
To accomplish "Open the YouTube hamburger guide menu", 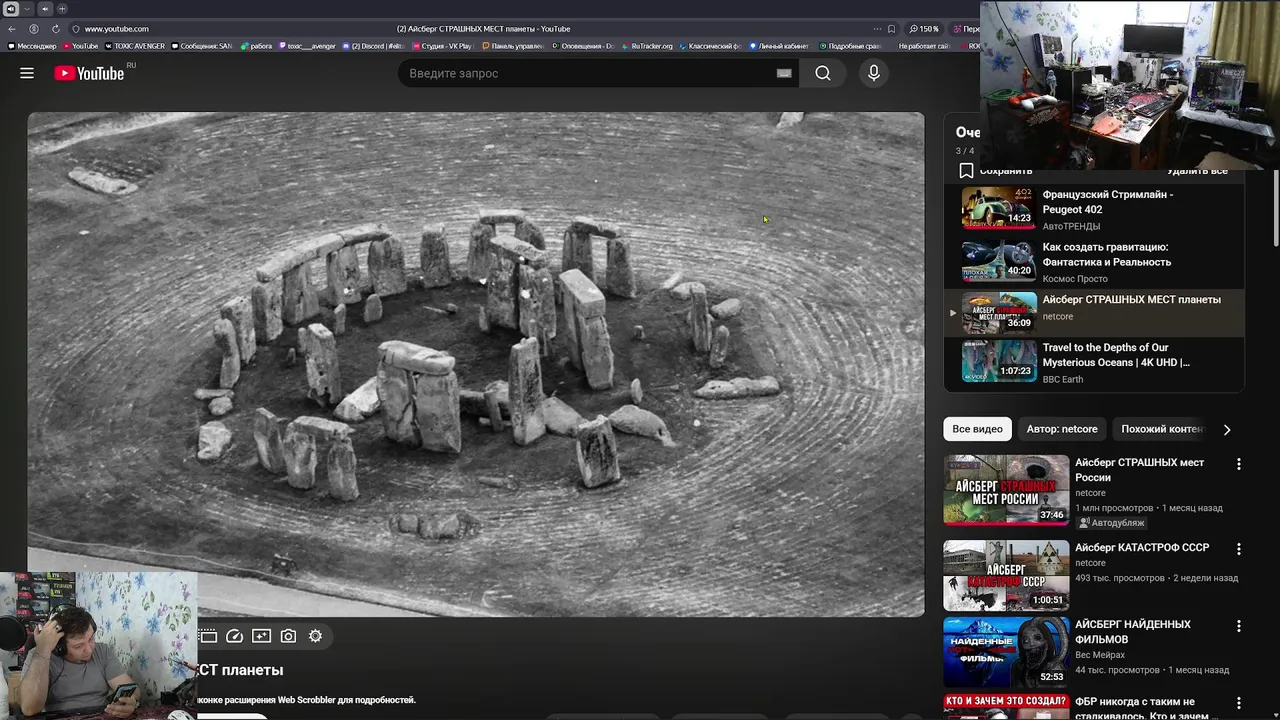I will click(x=27, y=73).
